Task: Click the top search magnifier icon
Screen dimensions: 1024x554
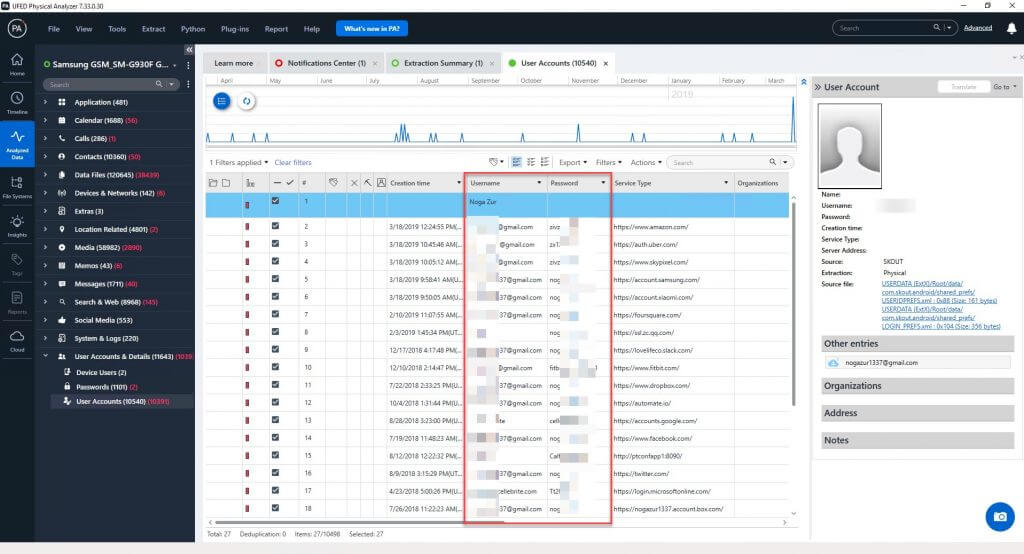Action: 936,27
